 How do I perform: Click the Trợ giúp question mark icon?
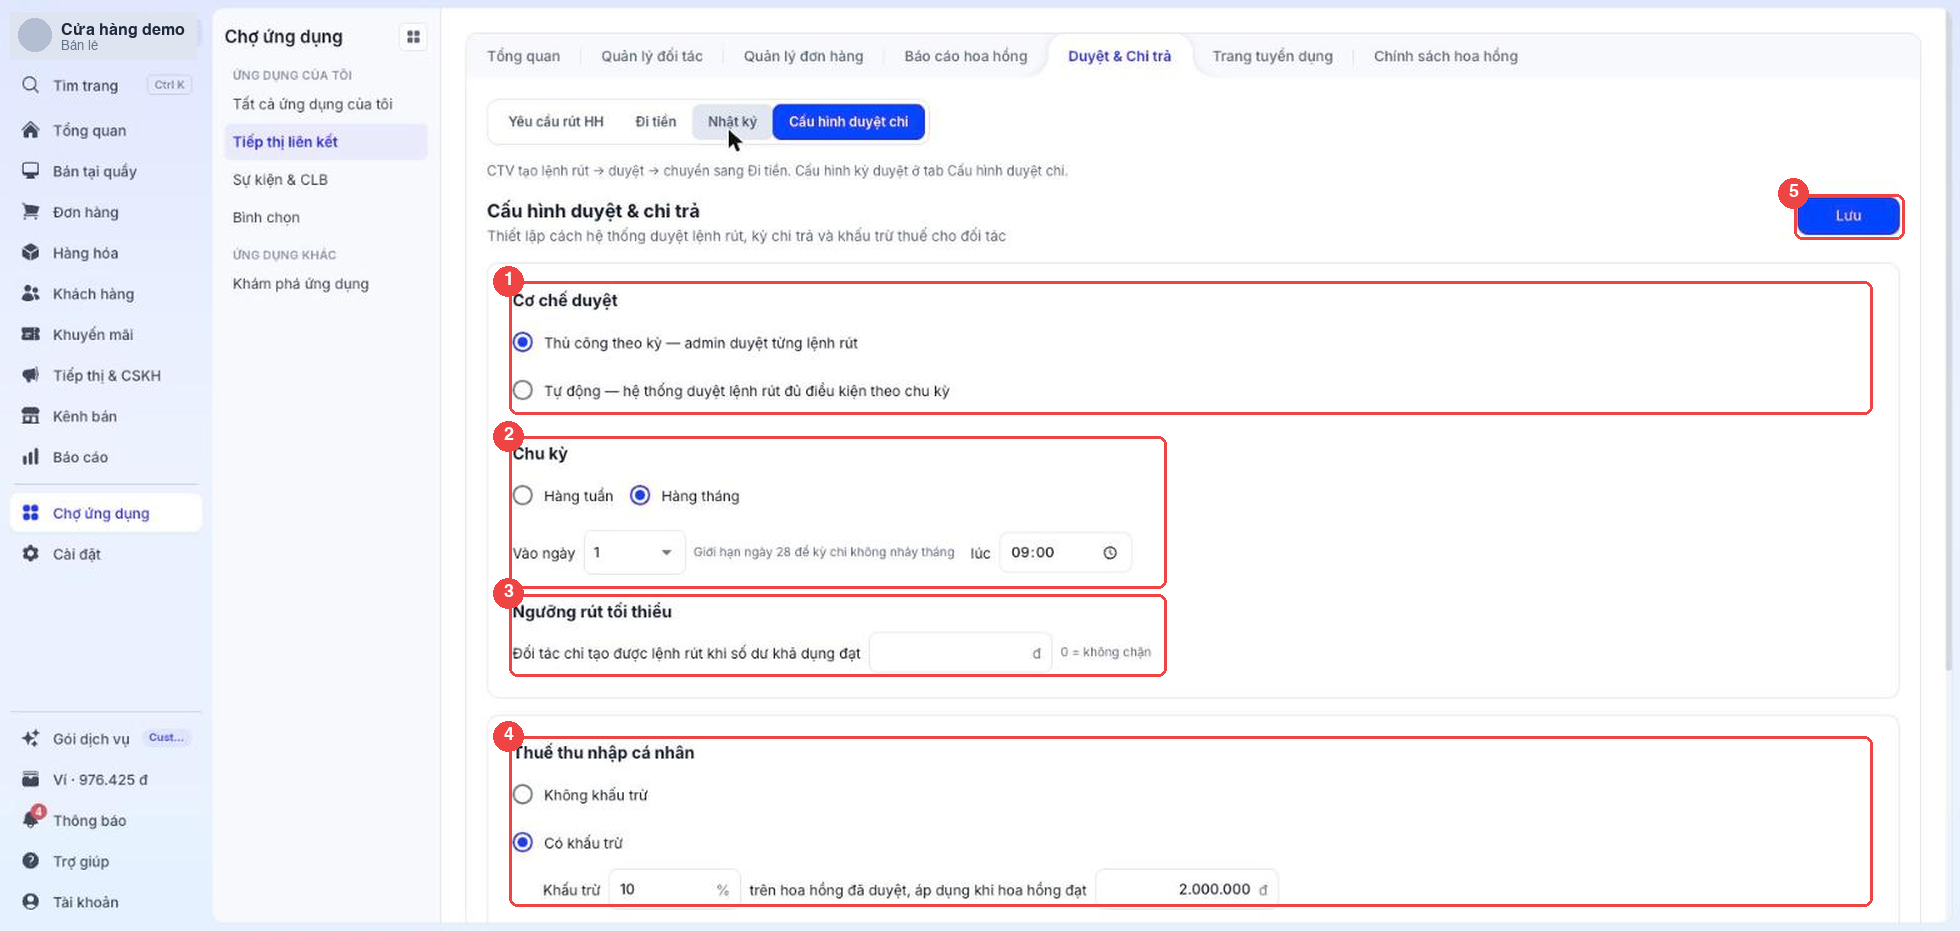pos(31,861)
